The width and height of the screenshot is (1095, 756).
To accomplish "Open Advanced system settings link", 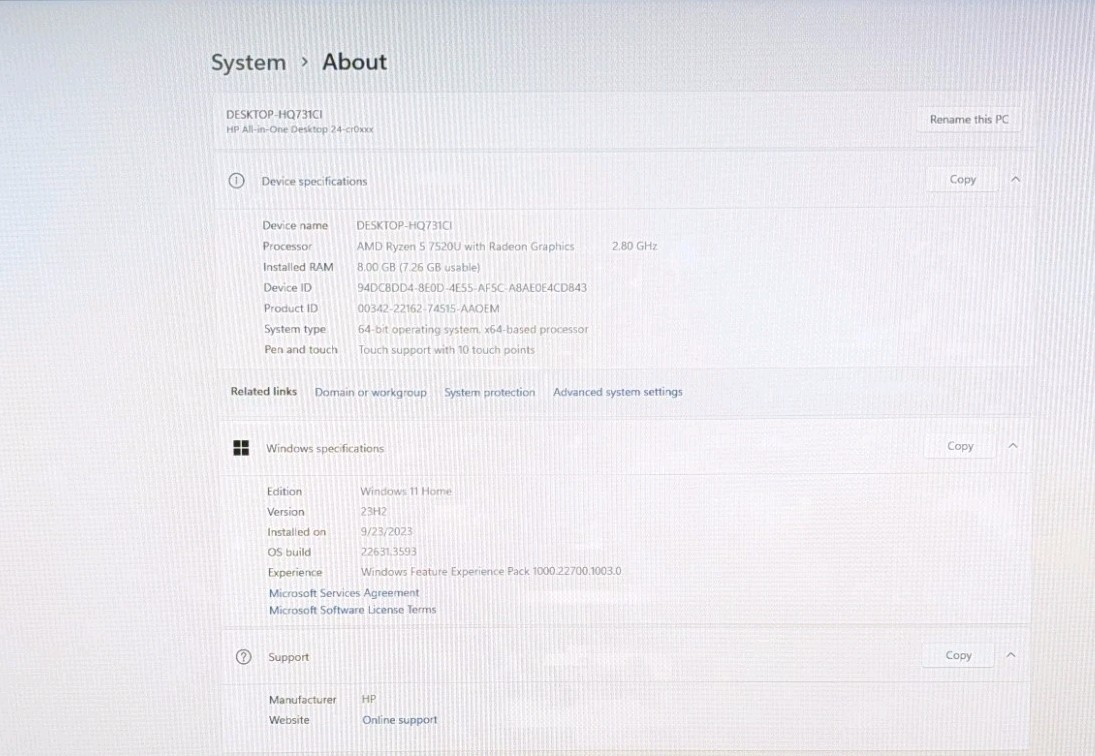I will (x=617, y=392).
